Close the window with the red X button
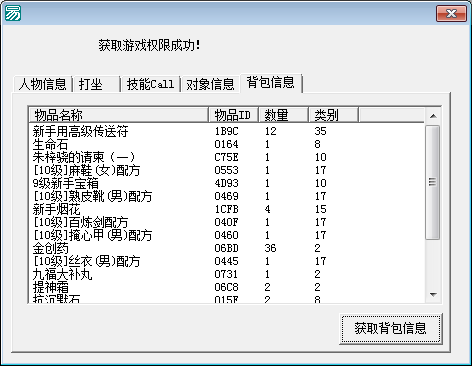The width and height of the screenshot is (472, 366). [451, 14]
